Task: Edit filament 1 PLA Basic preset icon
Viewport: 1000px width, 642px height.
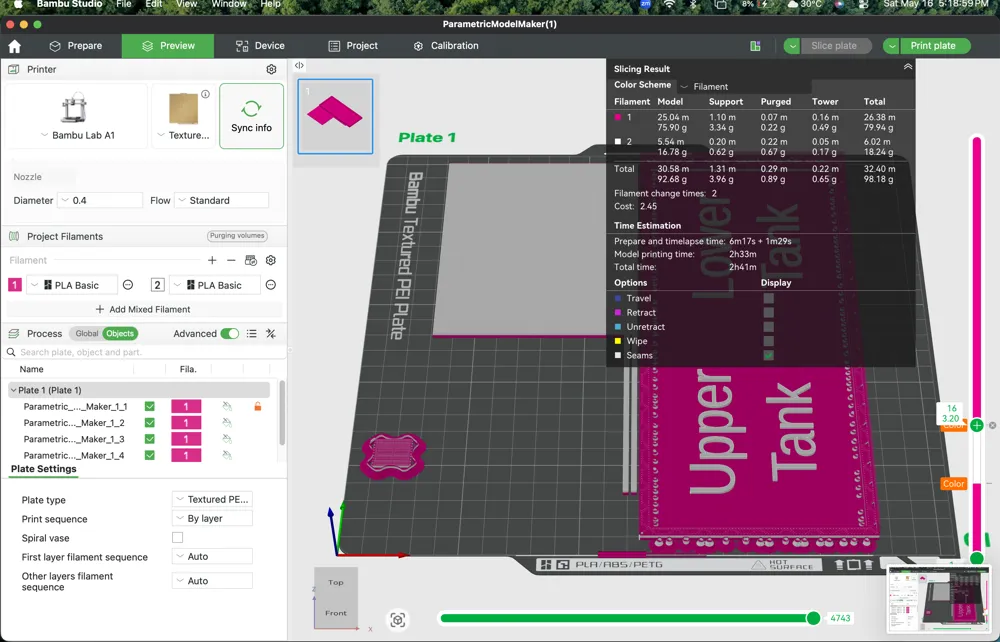Action: (128, 285)
